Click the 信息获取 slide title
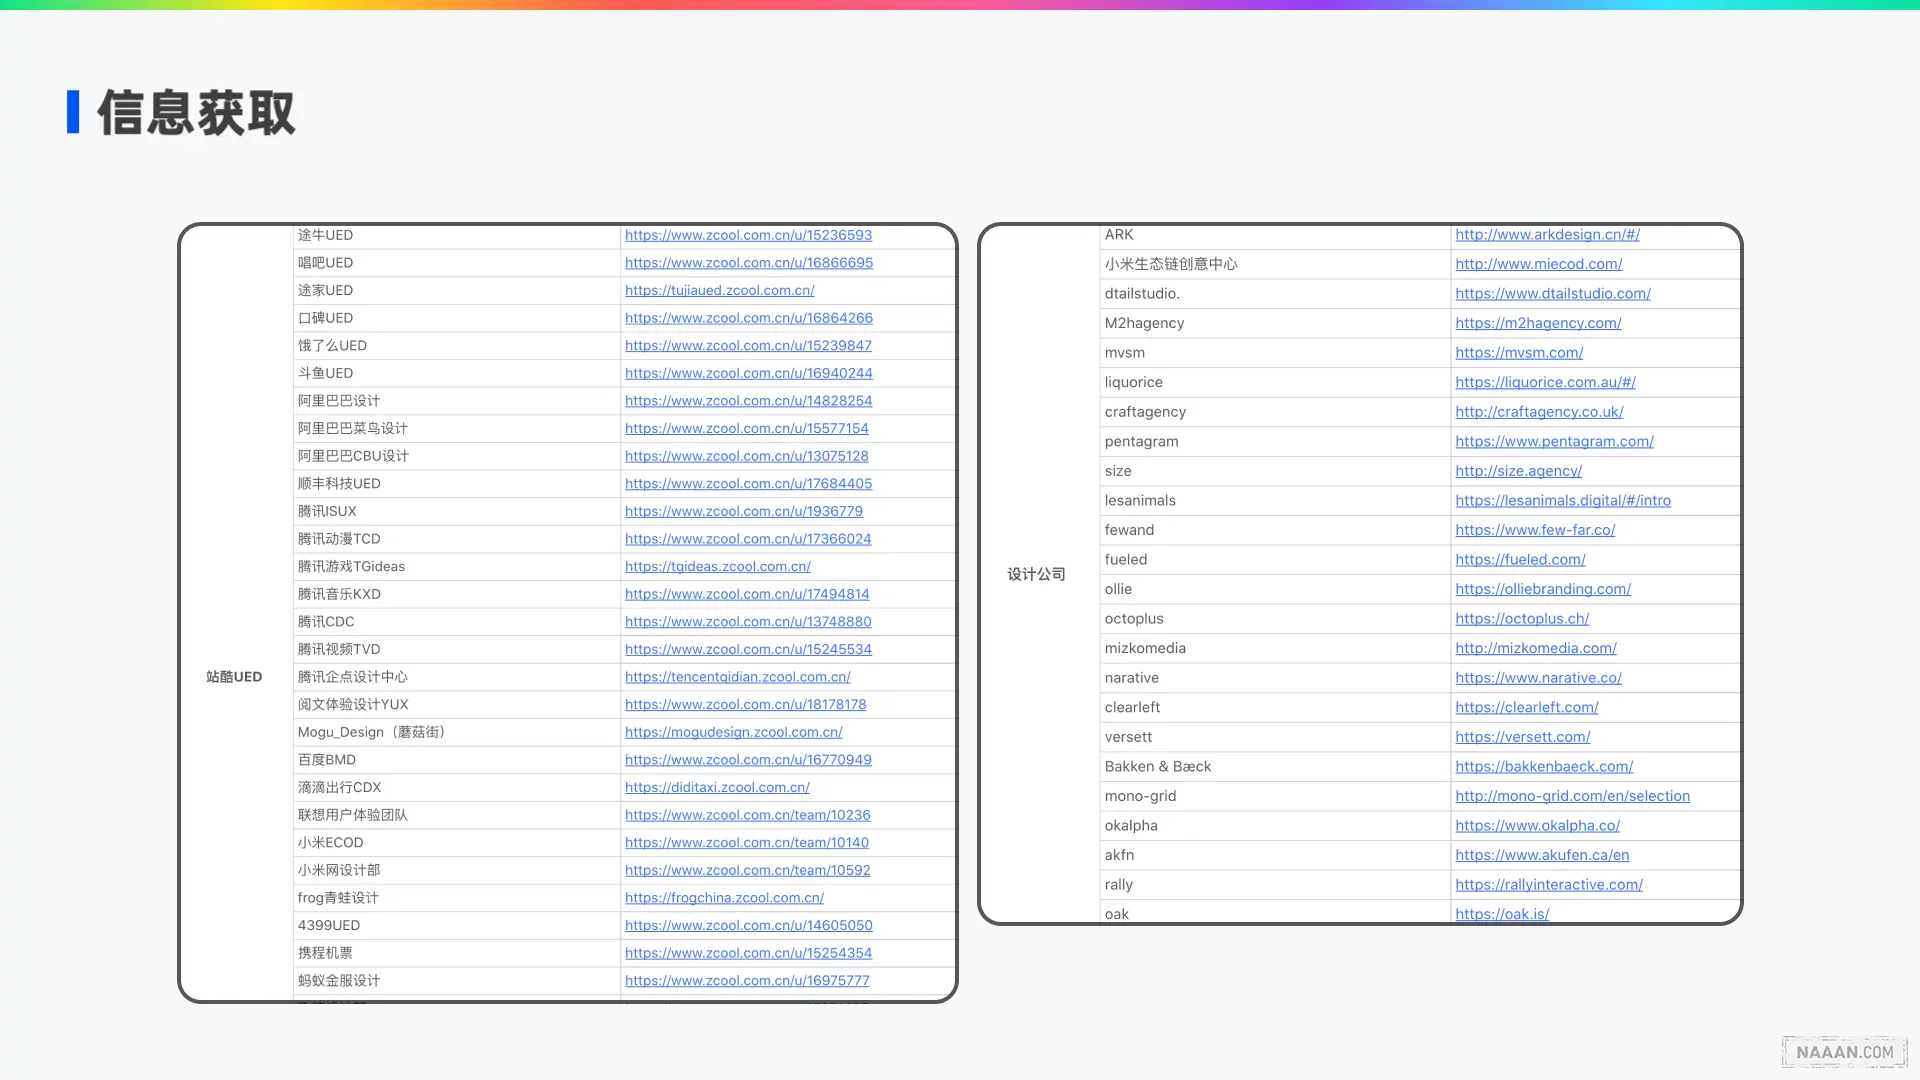Image resolution: width=1920 pixels, height=1080 pixels. (196, 112)
